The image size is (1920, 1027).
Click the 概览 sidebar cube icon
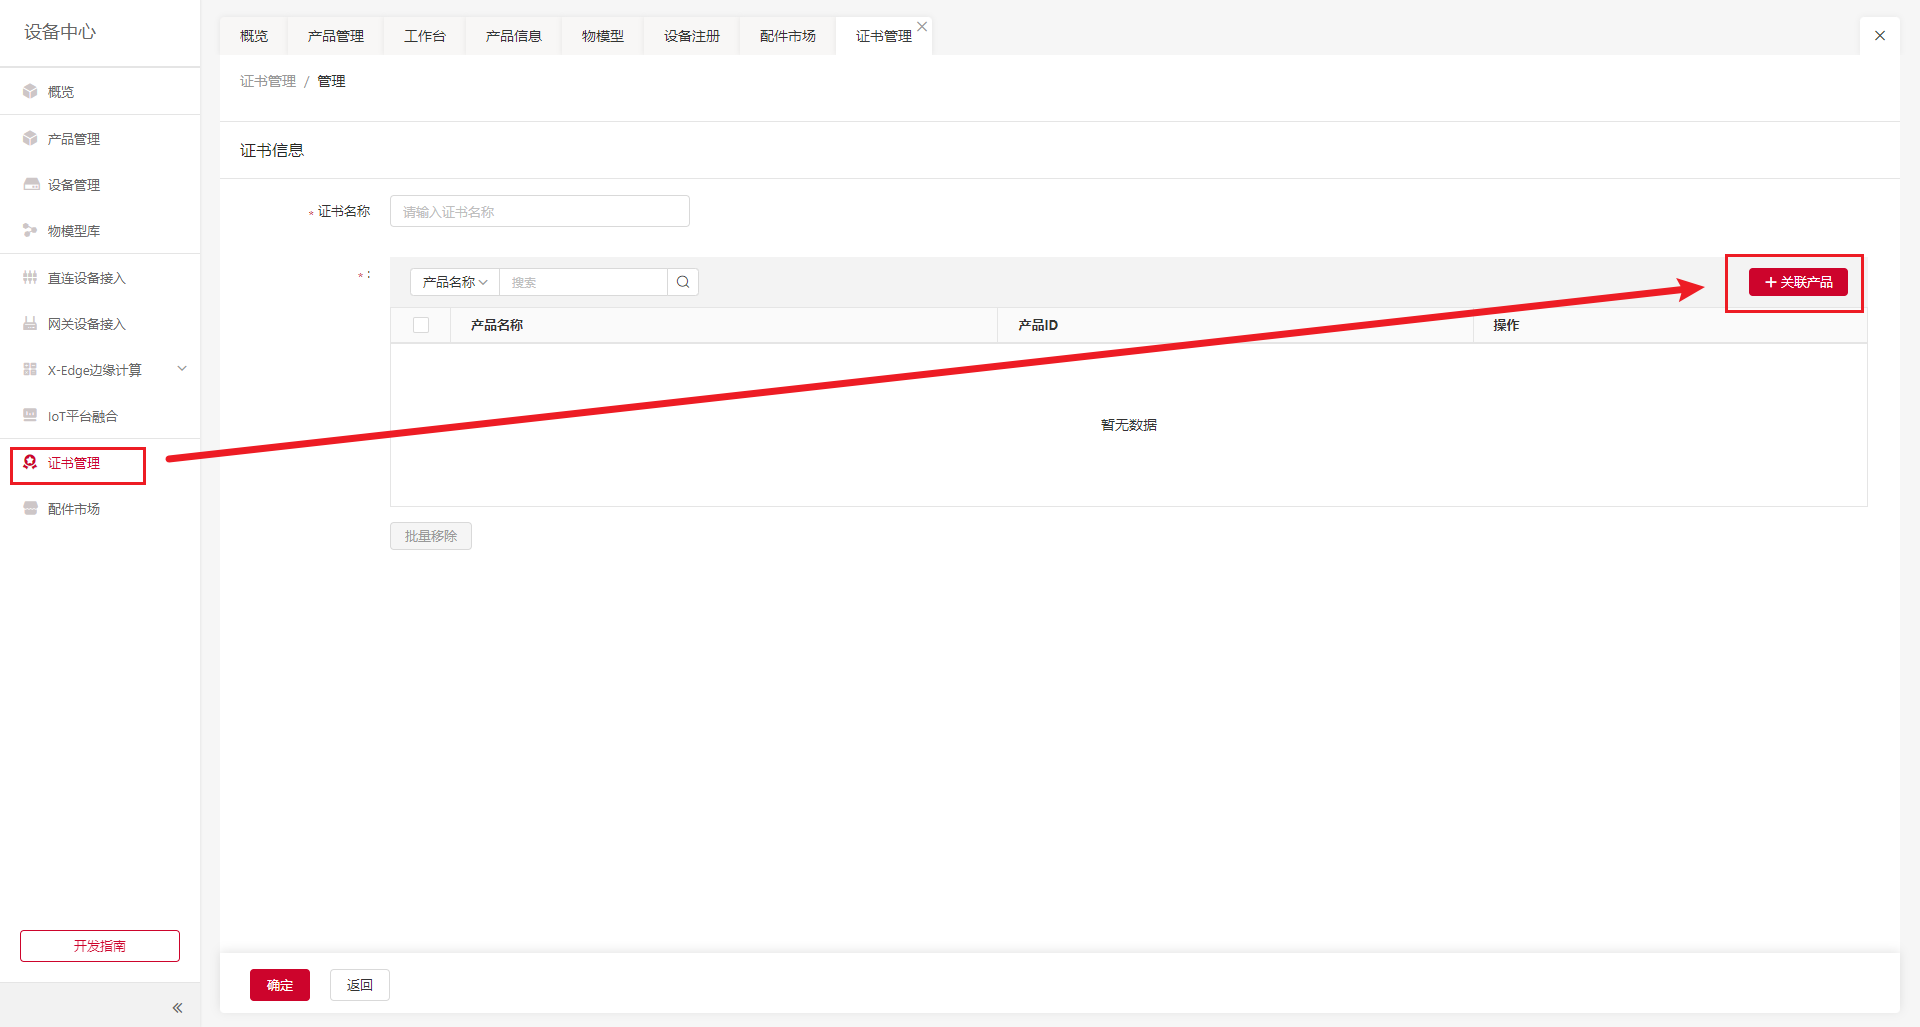tap(30, 91)
